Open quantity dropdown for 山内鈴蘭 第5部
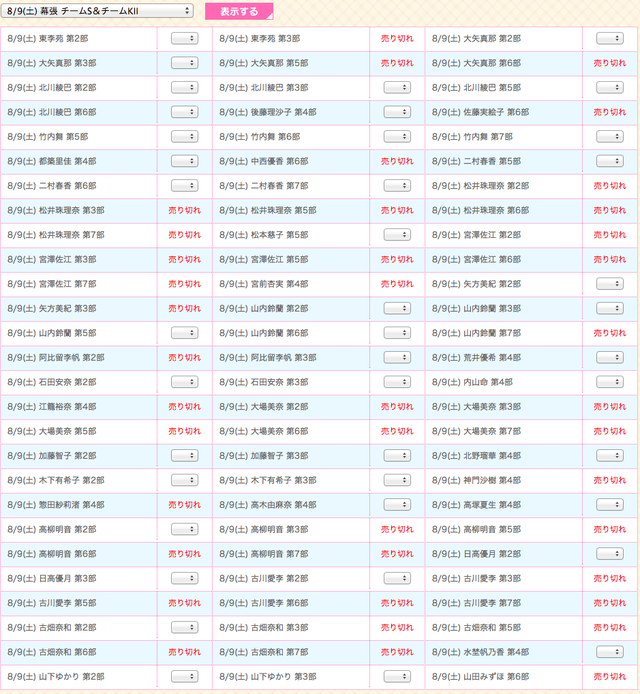Image resolution: width=640 pixels, height=694 pixels. click(x=185, y=333)
